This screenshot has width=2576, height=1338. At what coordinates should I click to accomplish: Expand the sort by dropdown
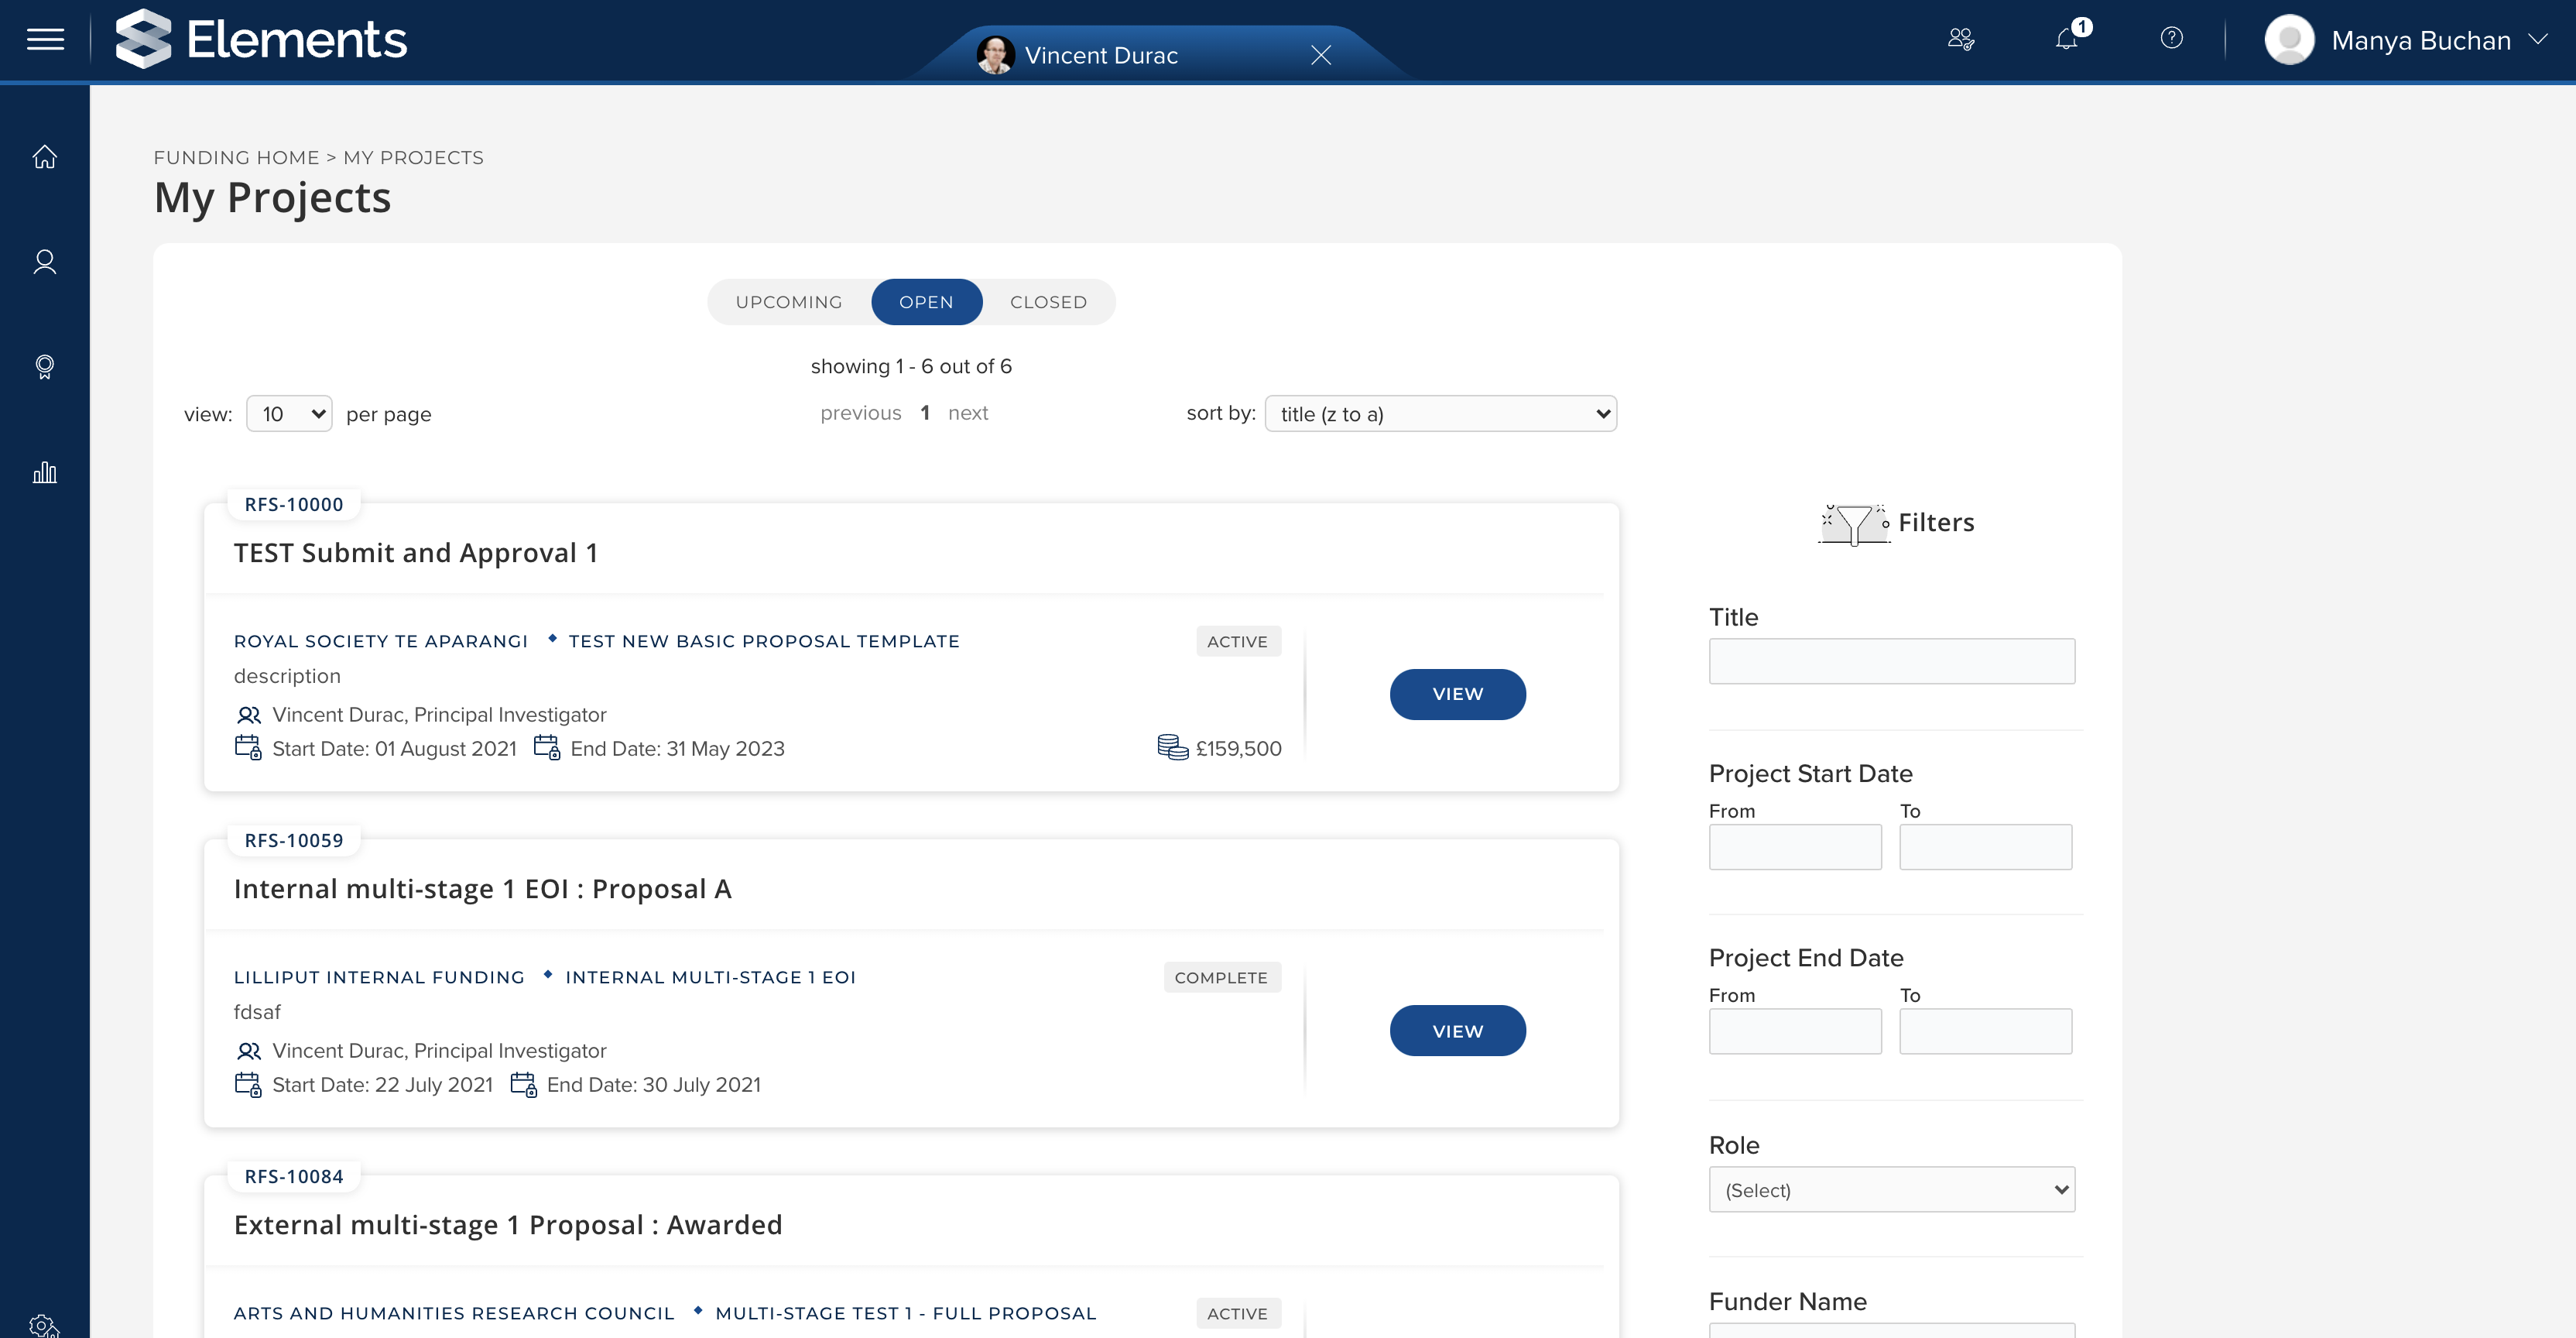click(x=1440, y=414)
